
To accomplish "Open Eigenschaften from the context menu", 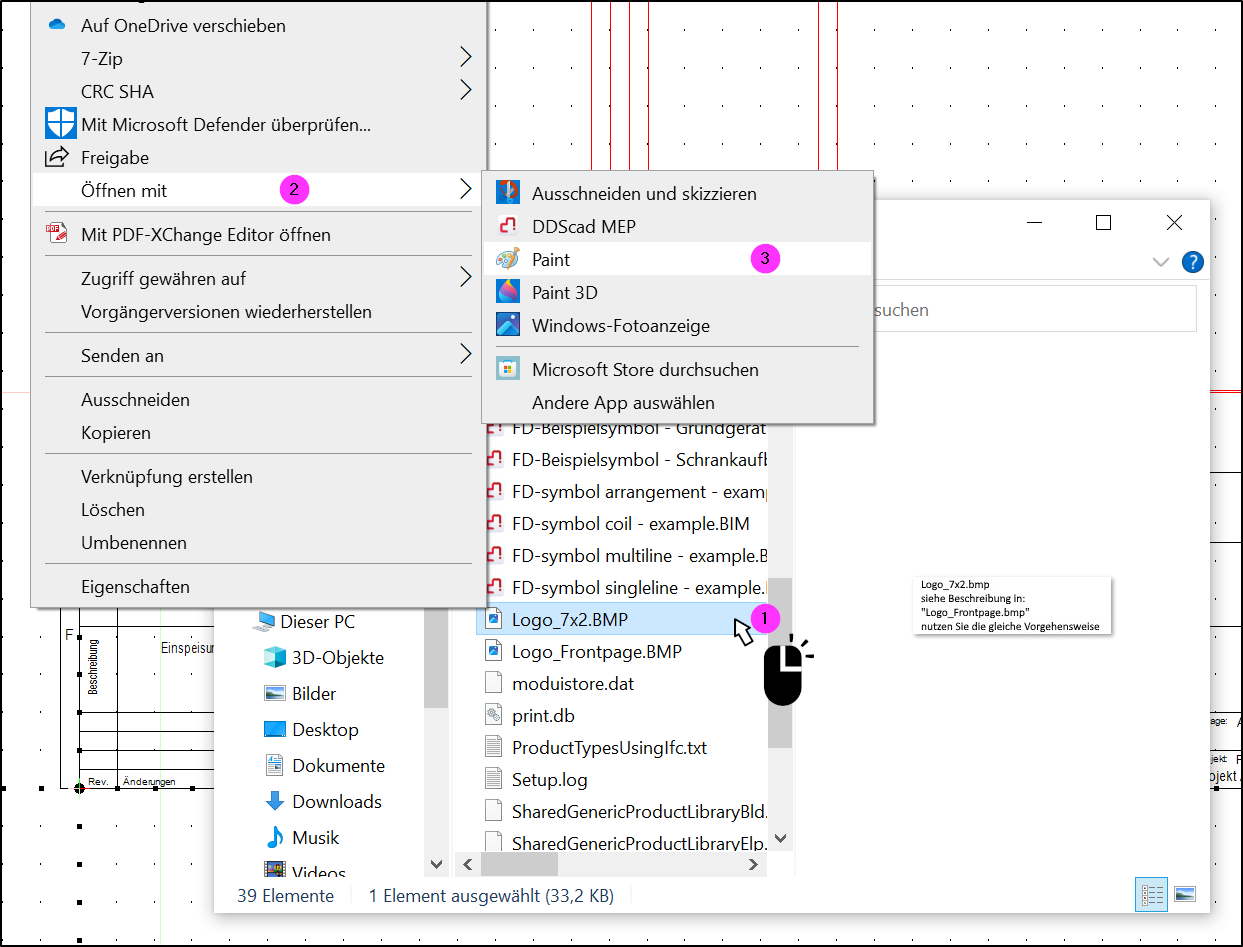I will coord(135,586).
